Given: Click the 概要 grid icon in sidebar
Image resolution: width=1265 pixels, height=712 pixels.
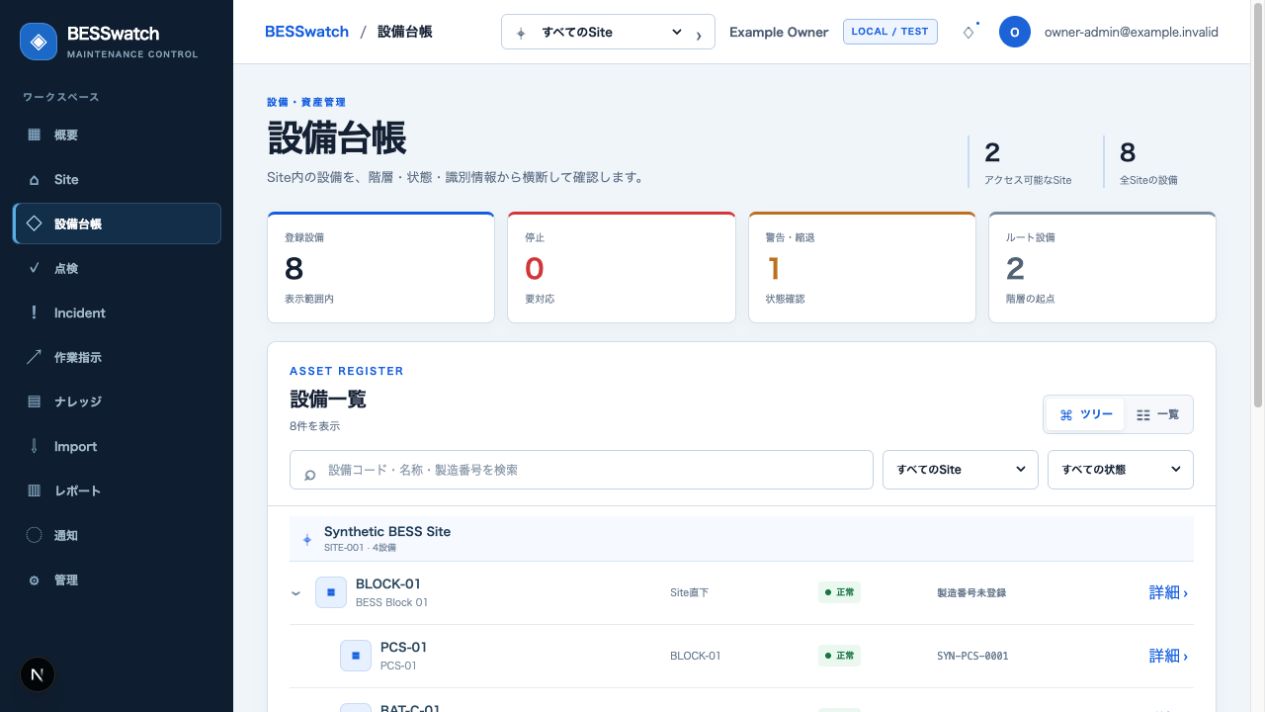Looking at the screenshot, I should 34,135.
